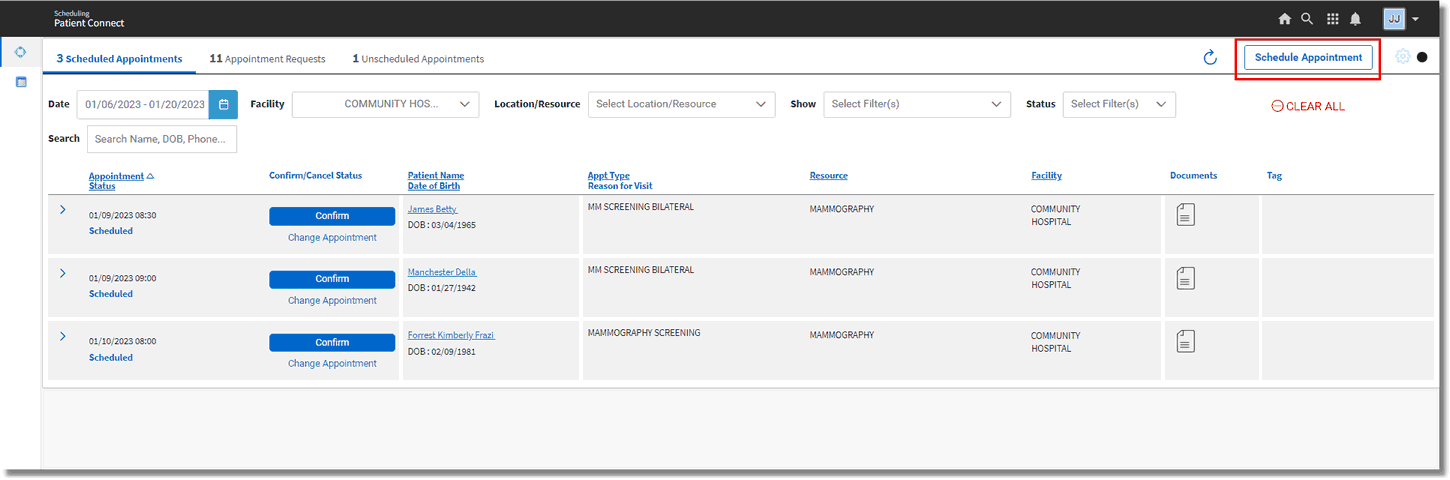The height and width of the screenshot is (480, 1450).
Task: Select the target icon in left sidebar
Action: click(x=21, y=51)
